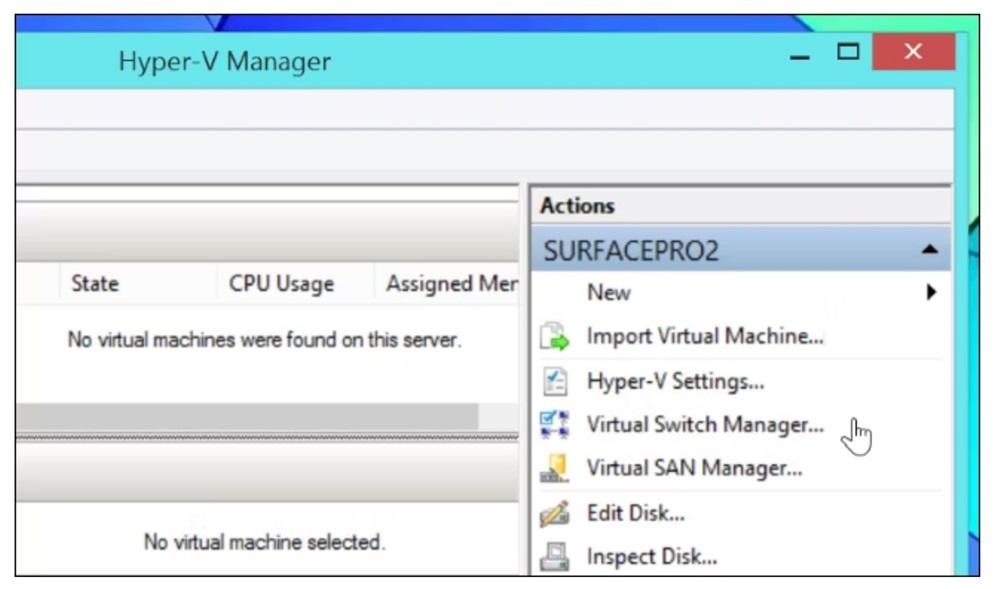The height and width of the screenshot is (589, 1000).
Task: Click the Virtual SAN Manager icon
Action: [553, 468]
